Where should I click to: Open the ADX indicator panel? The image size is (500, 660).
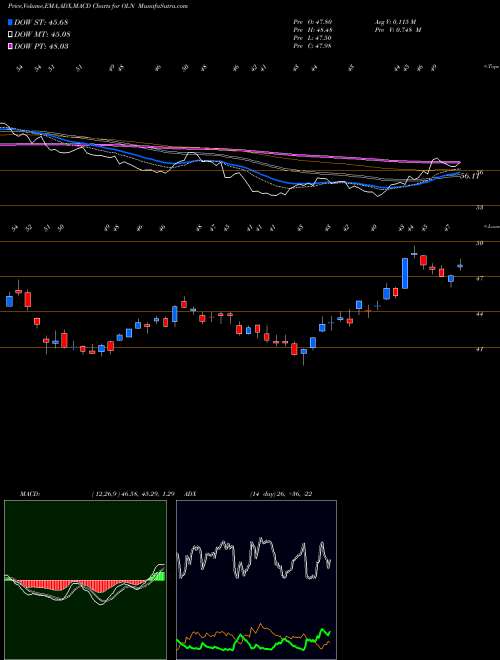point(256,580)
